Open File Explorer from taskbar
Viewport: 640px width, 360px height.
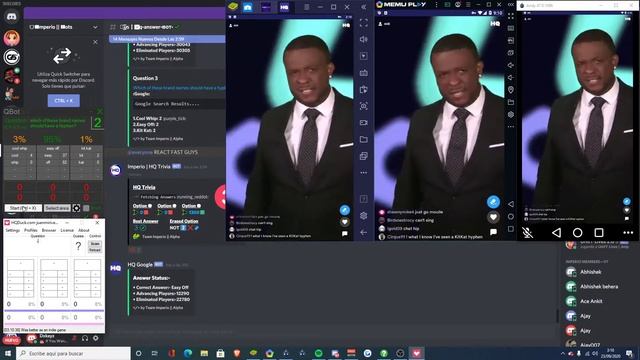[x=204, y=353]
